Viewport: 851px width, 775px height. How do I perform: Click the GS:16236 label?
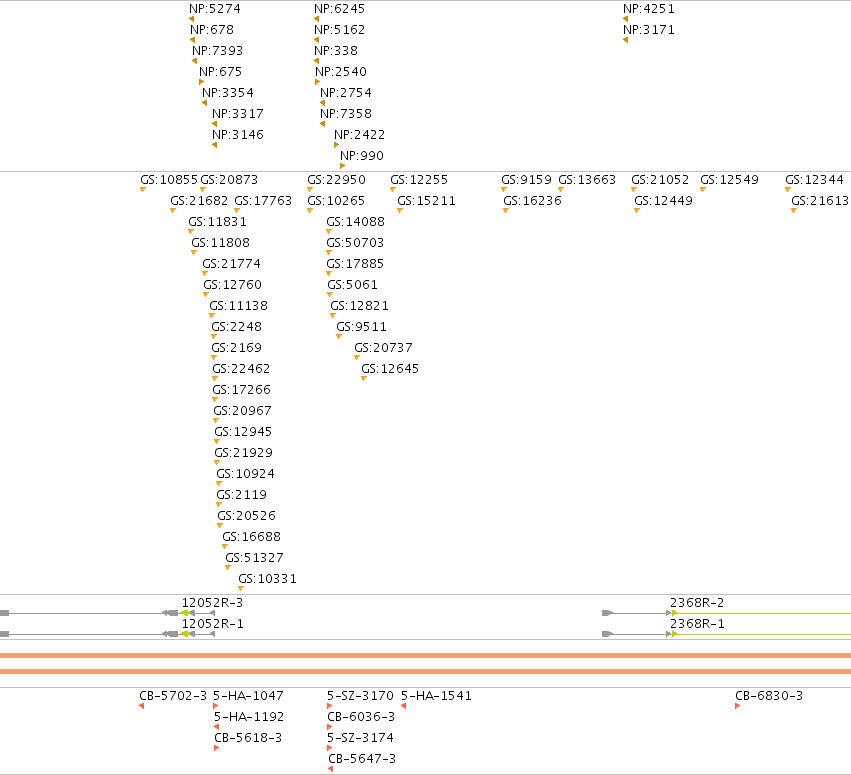pyautogui.click(x=532, y=201)
